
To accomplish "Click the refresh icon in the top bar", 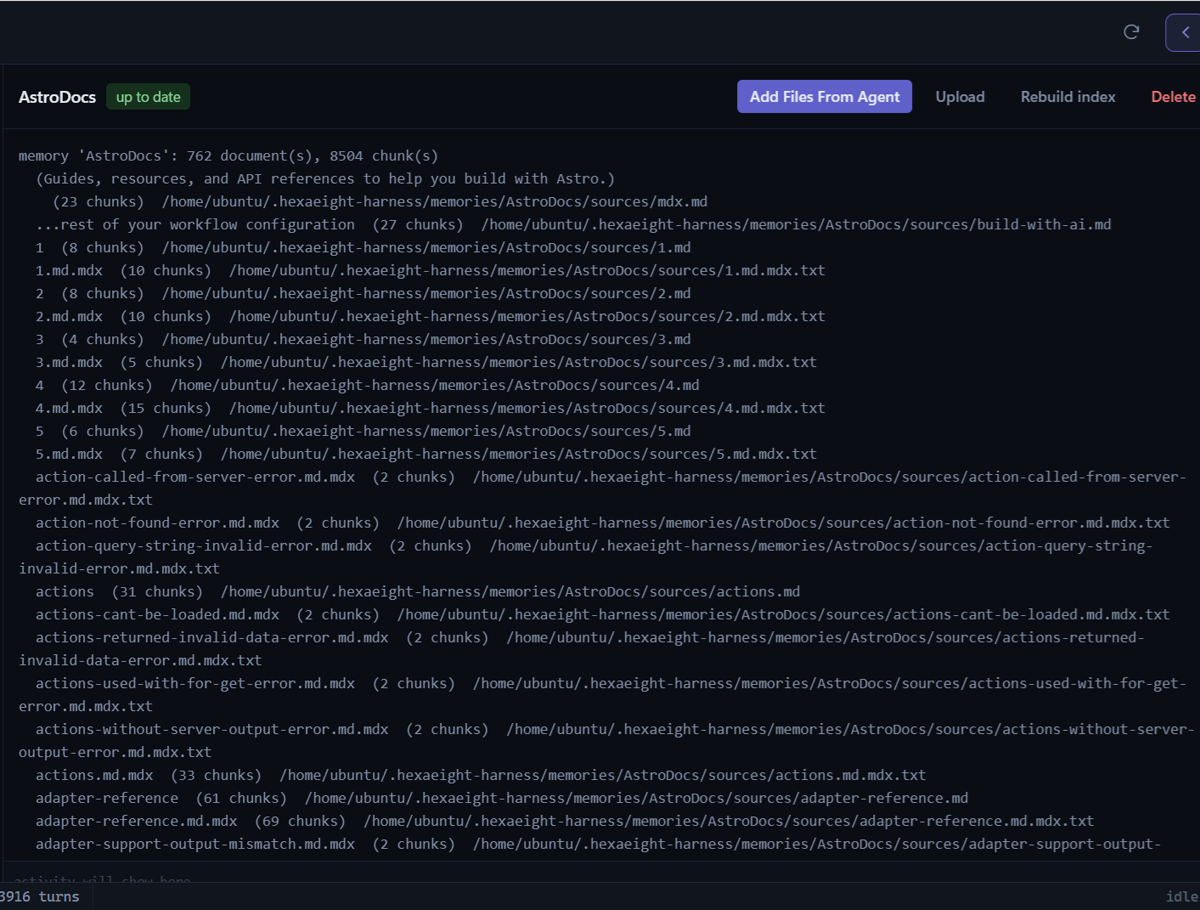I will pyautogui.click(x=1131, y=32).
